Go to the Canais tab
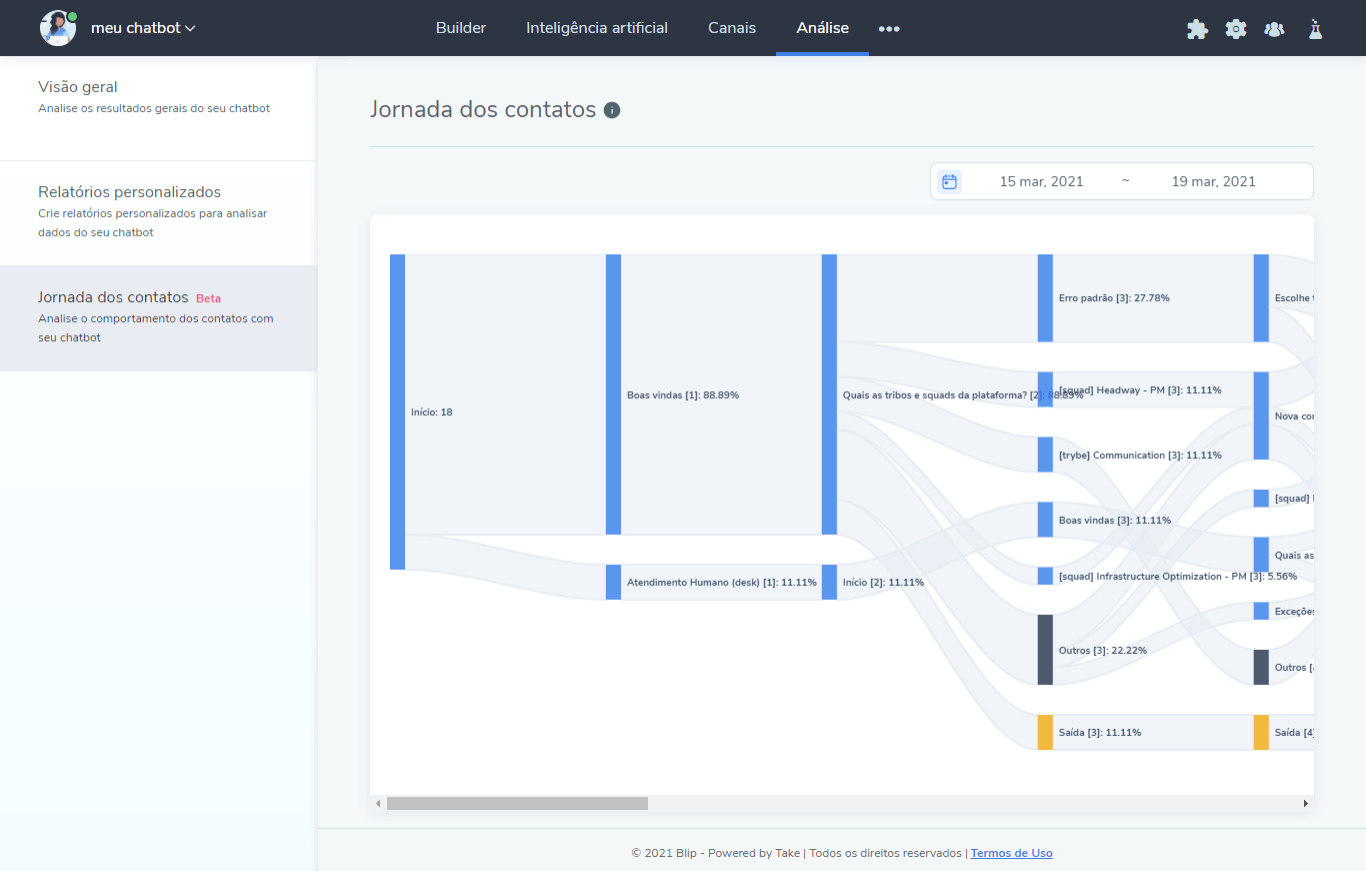1366x871 pixels. (732, 28)
